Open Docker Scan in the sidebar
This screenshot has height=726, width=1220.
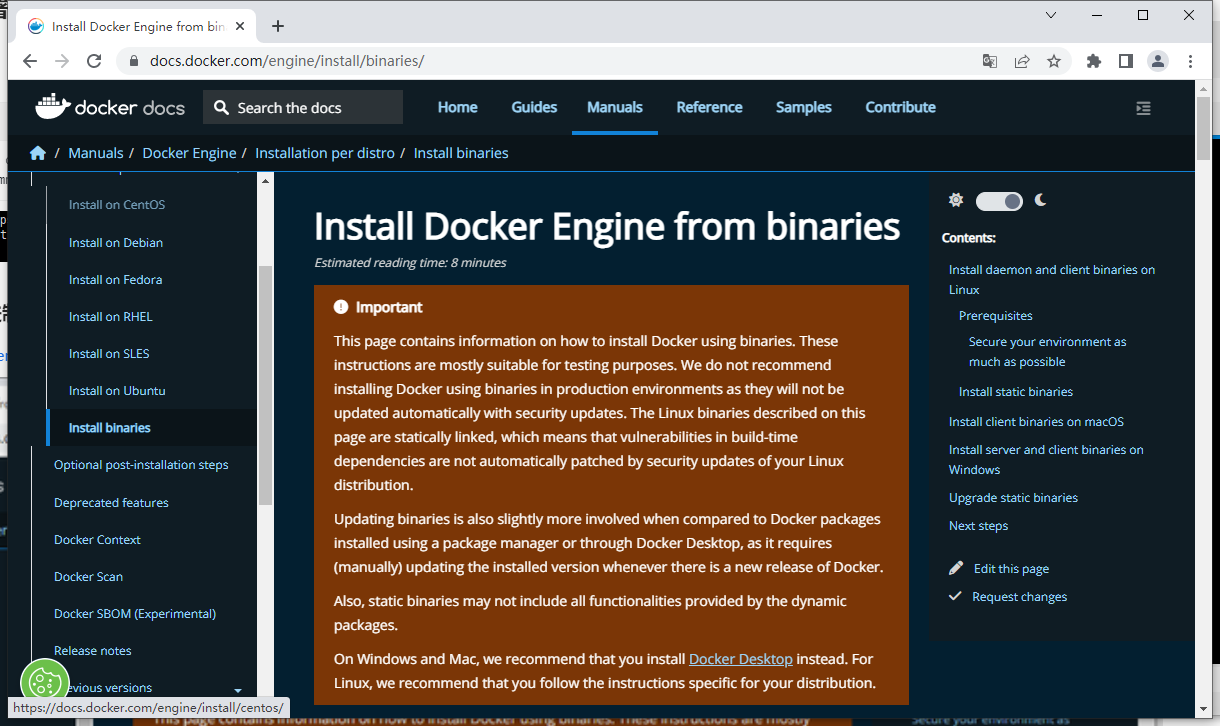pyautogui.click(x=88, y=576)
